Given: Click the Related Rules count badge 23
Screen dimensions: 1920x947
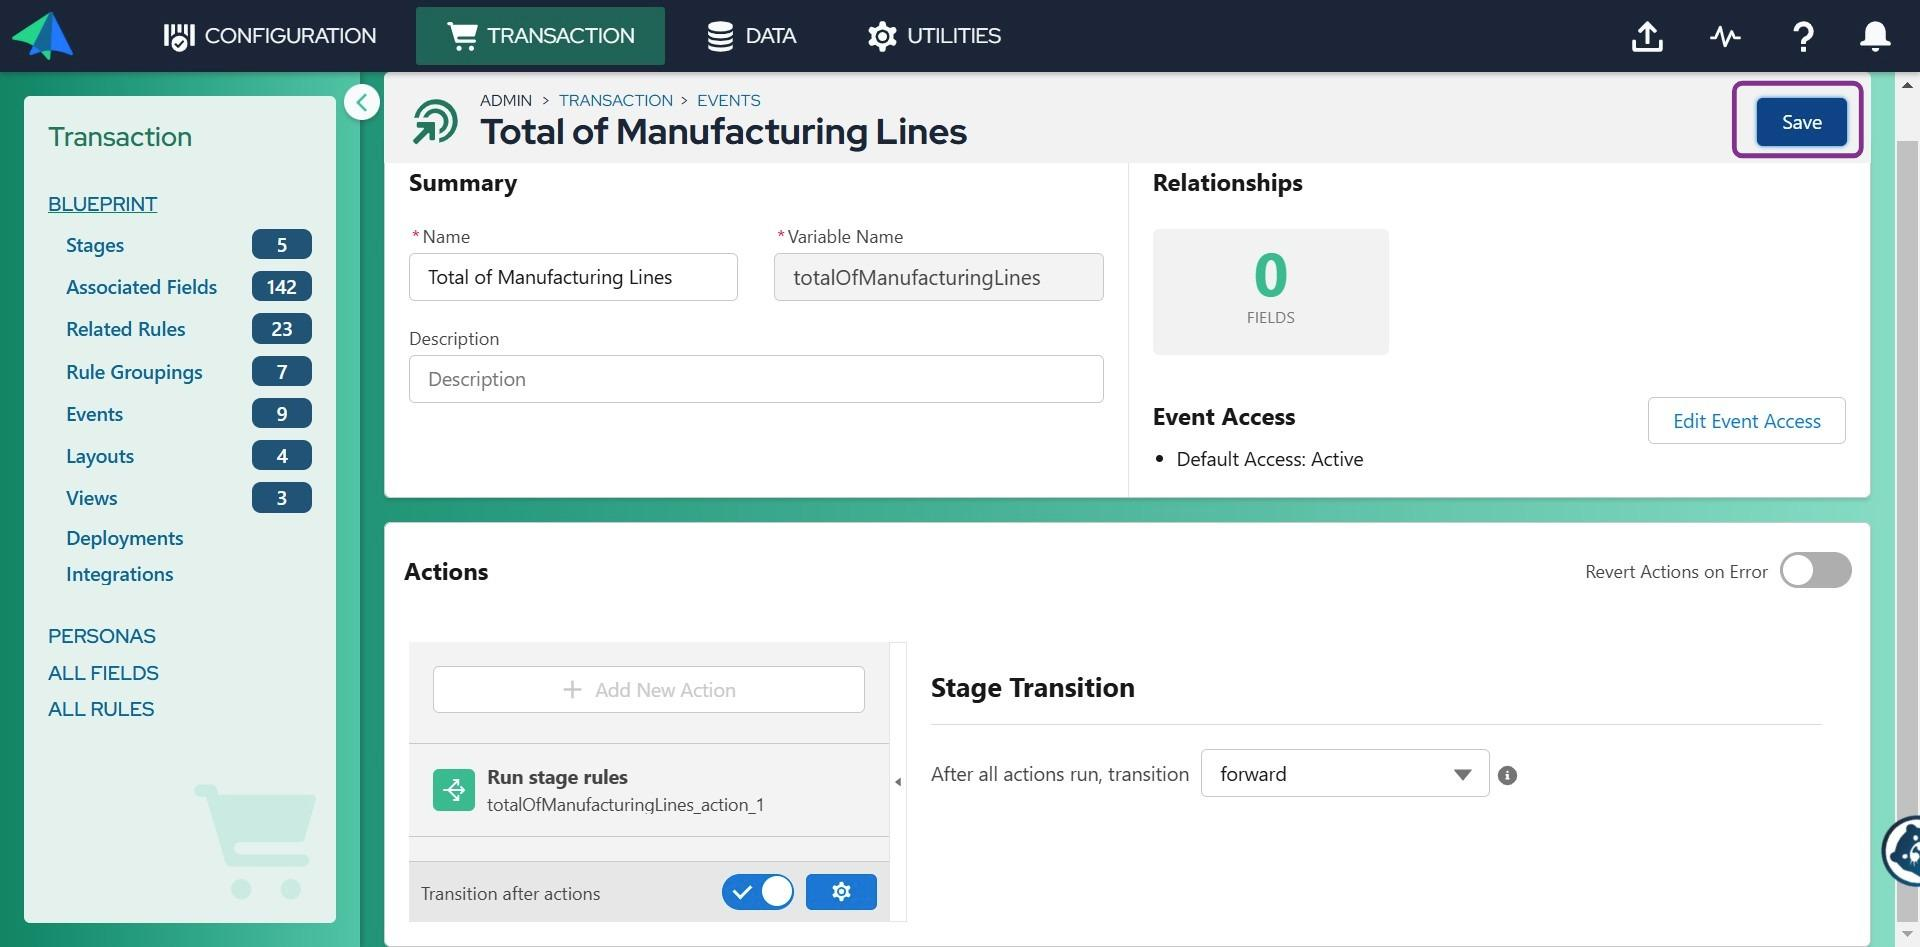Looking at the screenshot, I should tap(282, 329).
